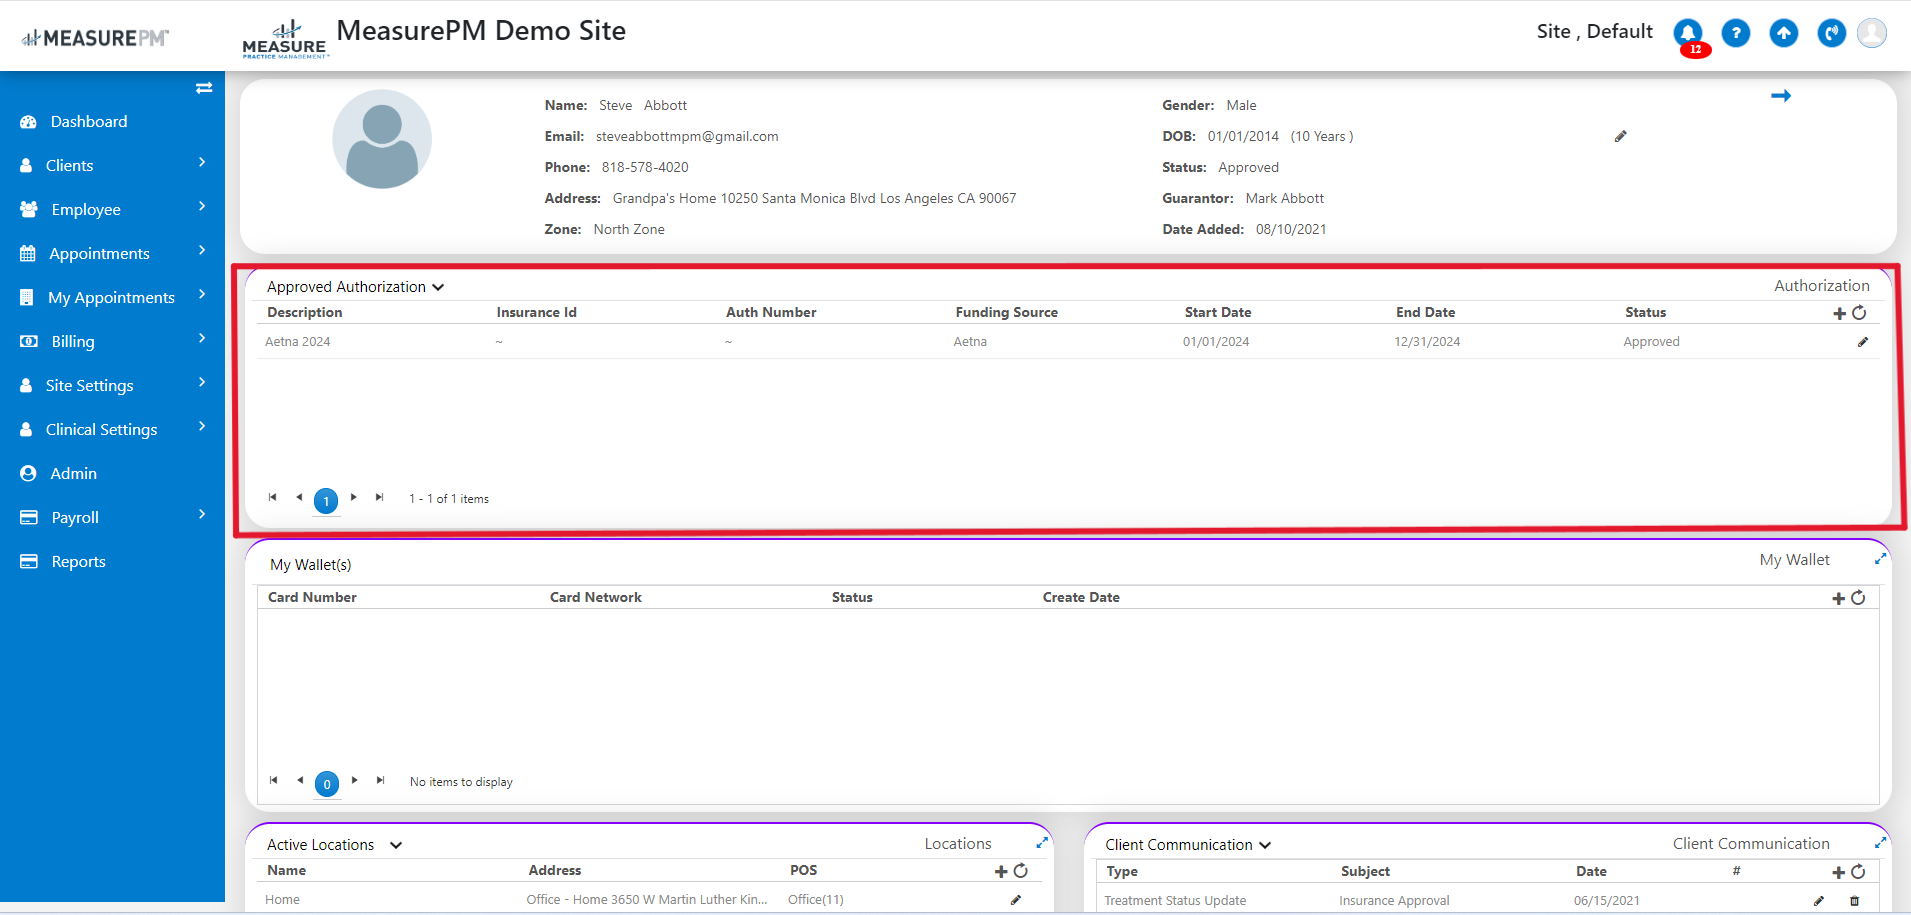Expand the My Wallet panel
Screen dimensions: 1911x915
tap(1880, 559)
